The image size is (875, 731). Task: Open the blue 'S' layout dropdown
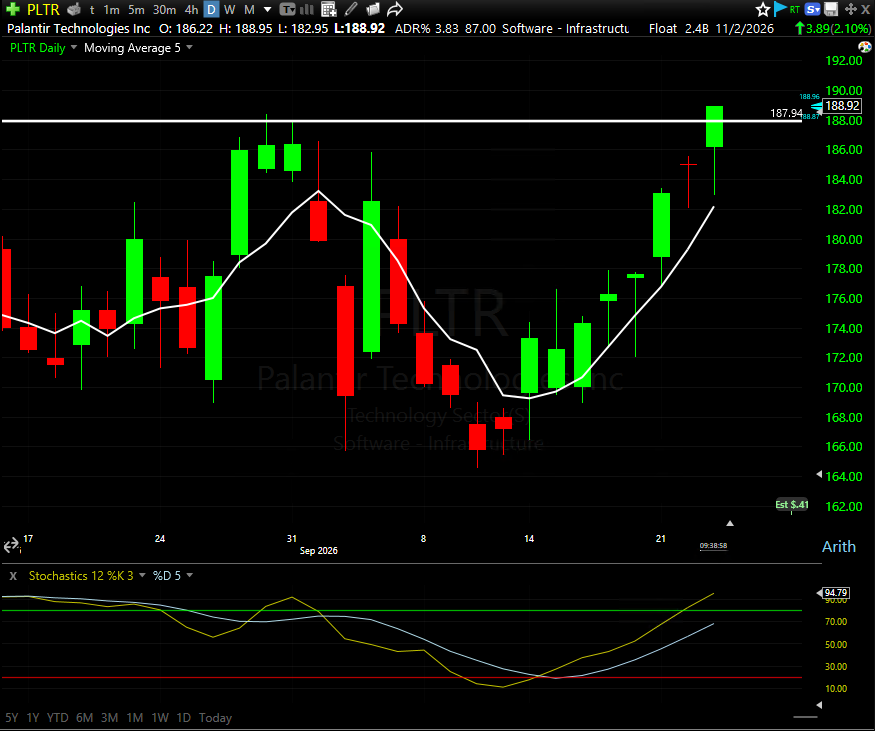click(812, 9)
